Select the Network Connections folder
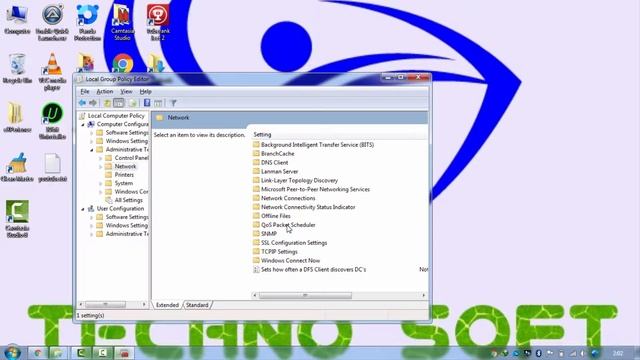 pos(284,198)
